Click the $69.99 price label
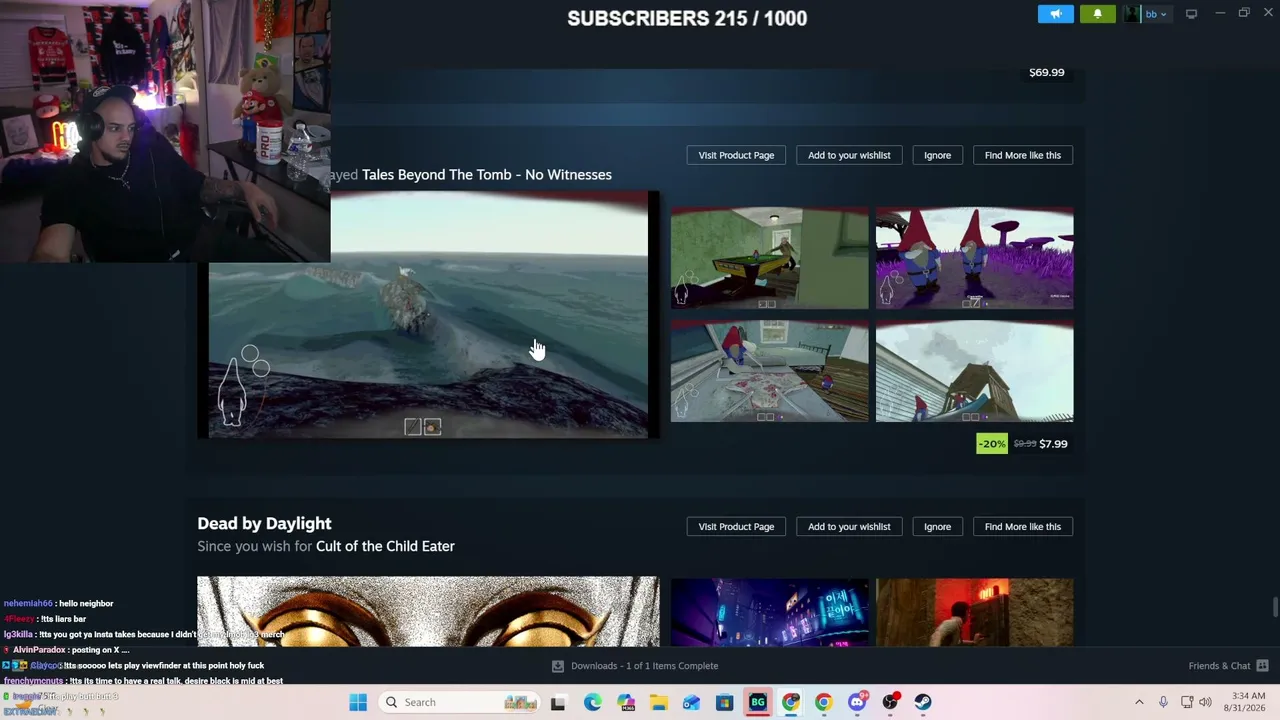This screenshot has height=720, width=1280. (x=1046, y=72)
